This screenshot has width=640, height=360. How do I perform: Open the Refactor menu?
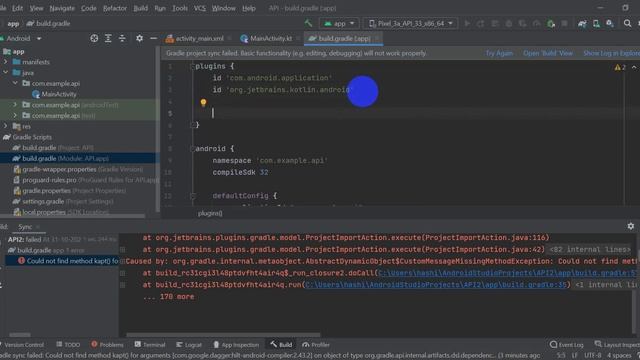coord(115,8)
